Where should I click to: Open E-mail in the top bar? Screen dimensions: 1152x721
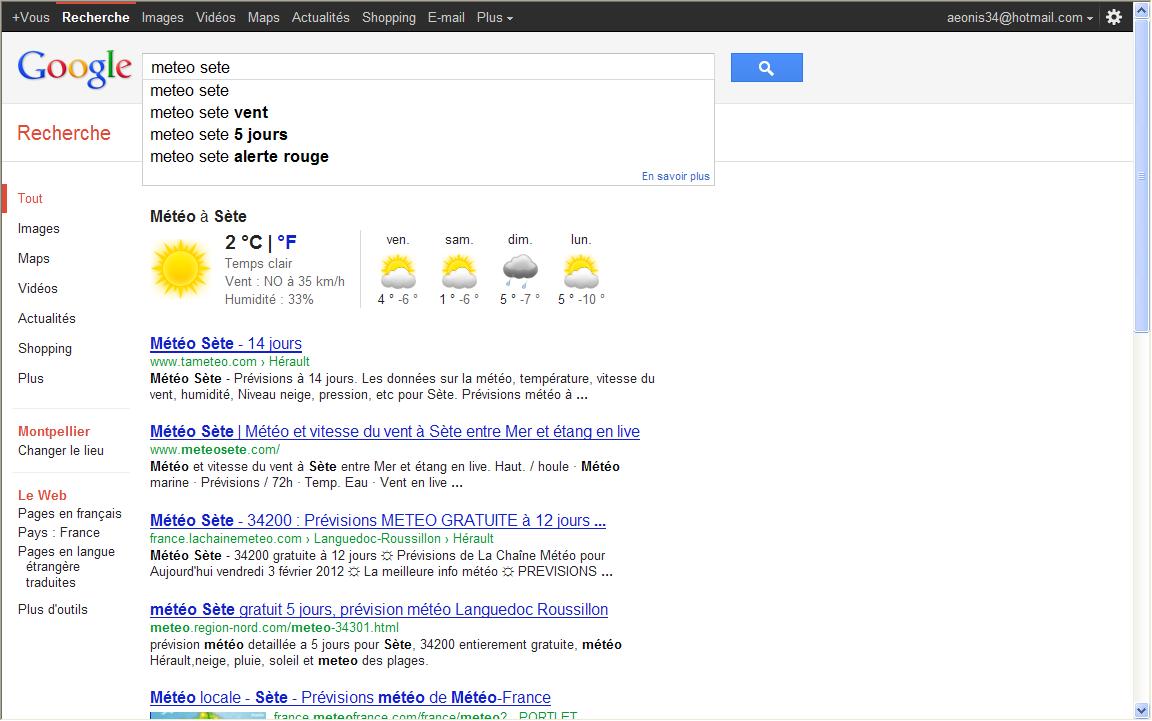tap(446, 17)
